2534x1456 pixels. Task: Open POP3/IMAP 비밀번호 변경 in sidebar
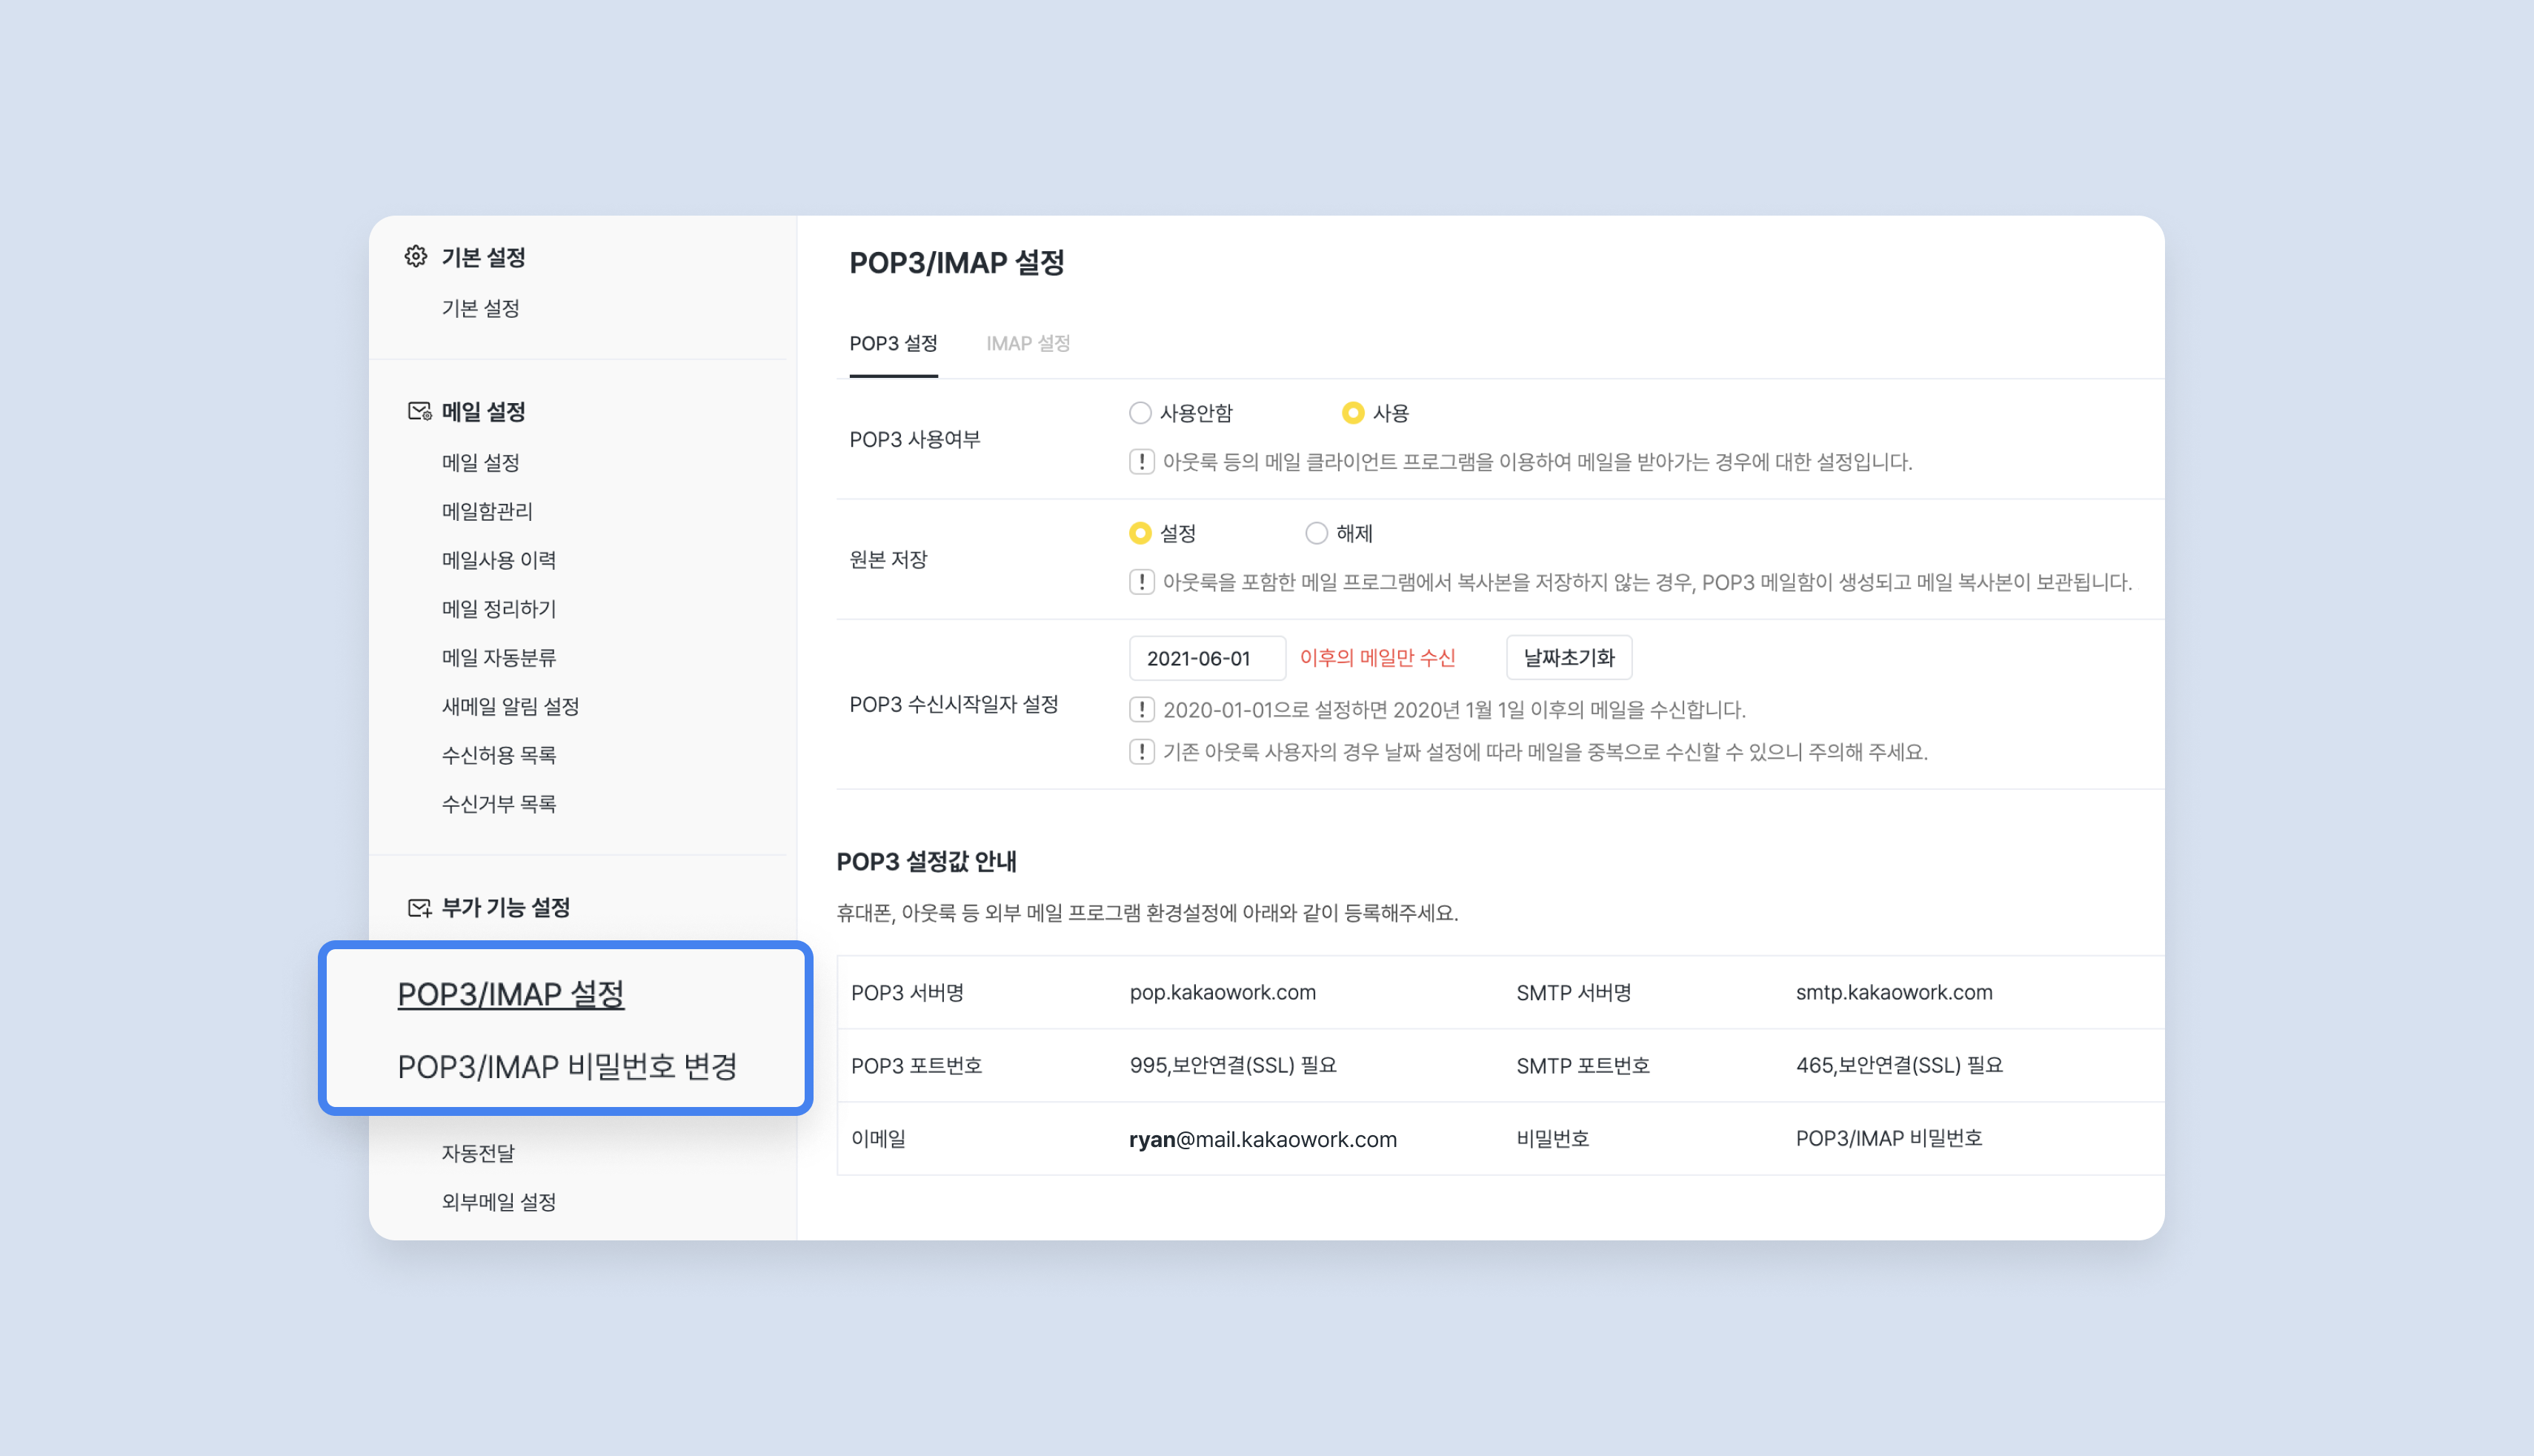tap(567, 1067)
